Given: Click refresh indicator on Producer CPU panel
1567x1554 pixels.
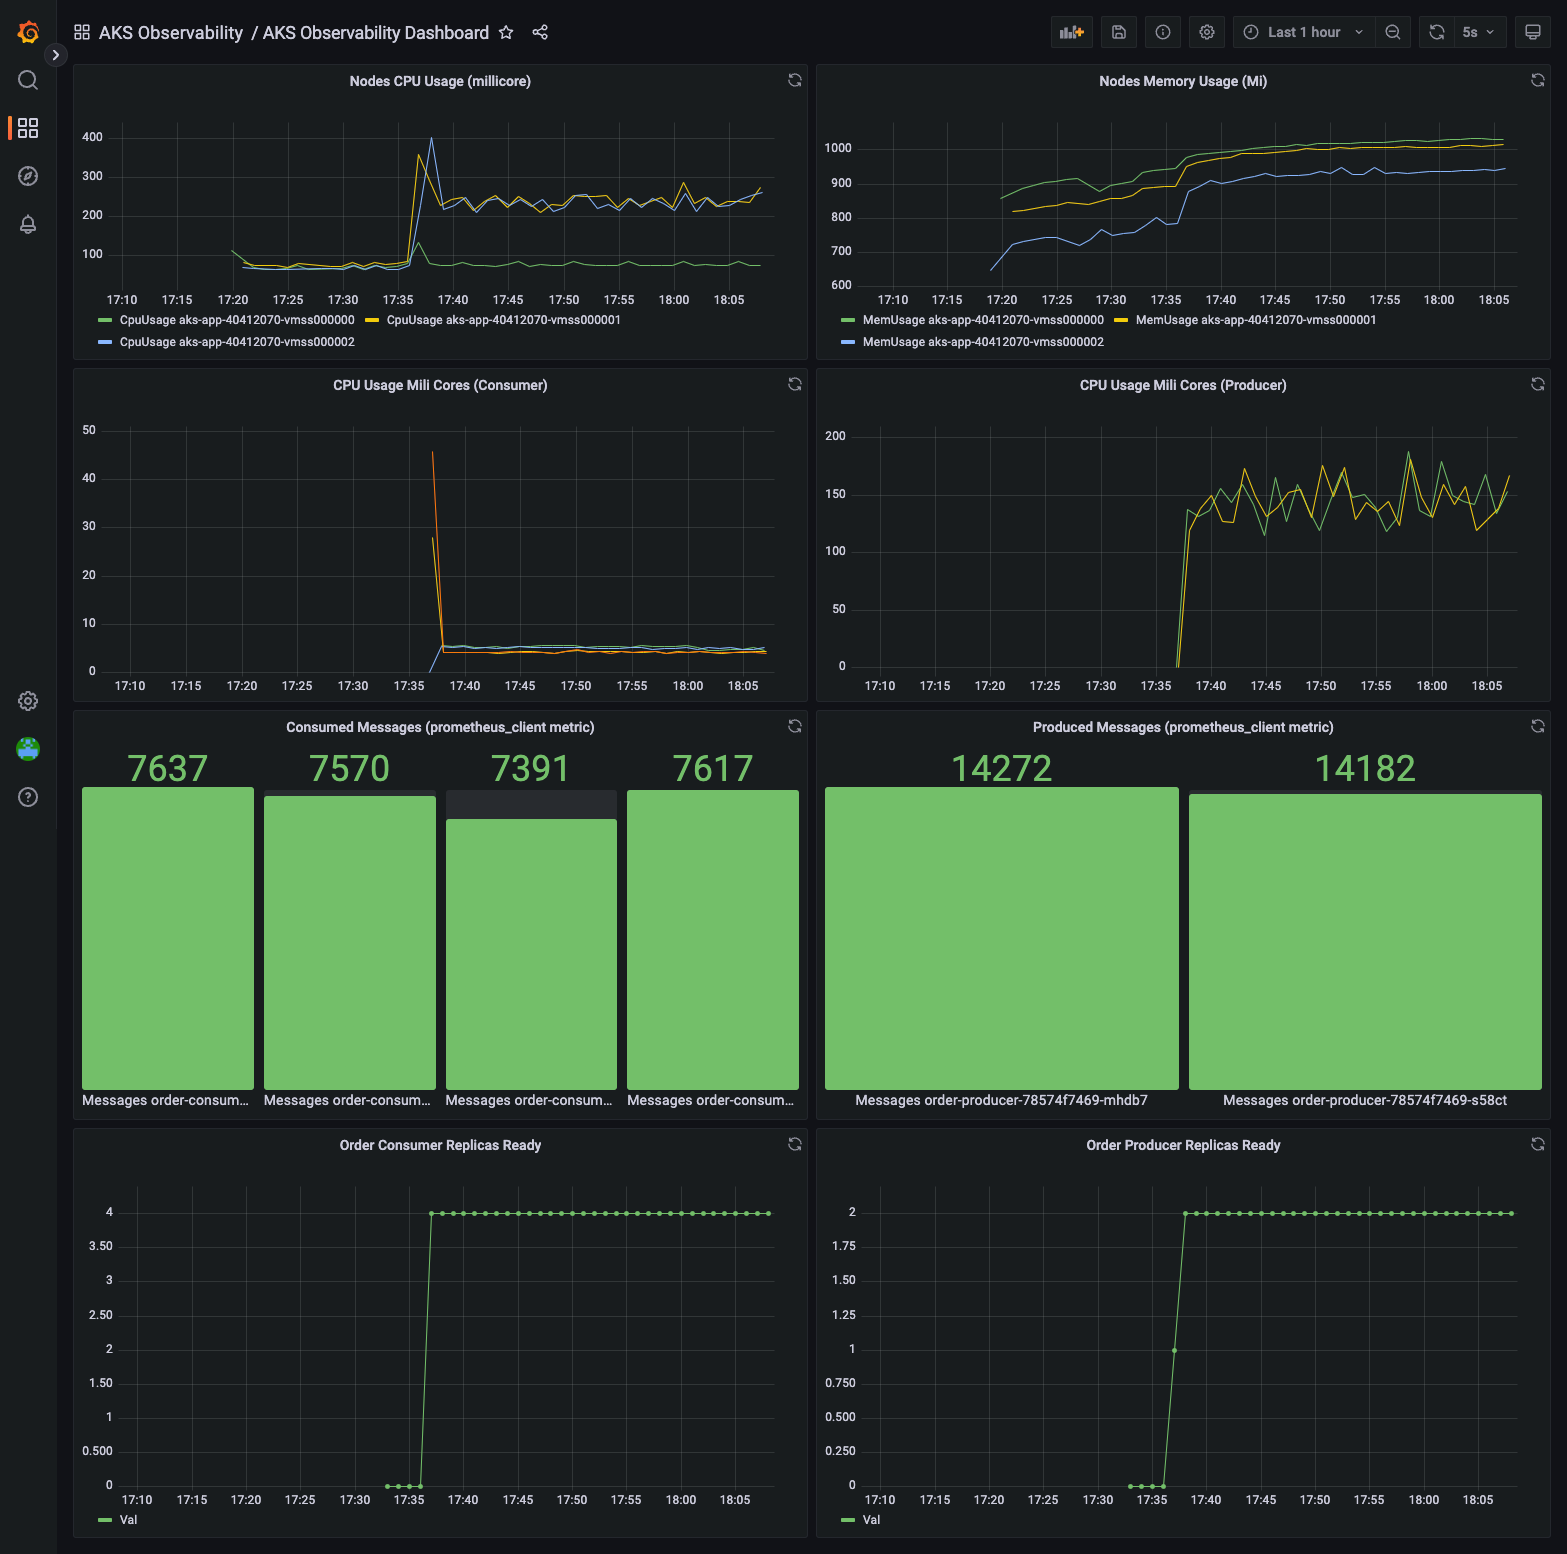Looking at the screenshot, I should [x=1538, y=384].
